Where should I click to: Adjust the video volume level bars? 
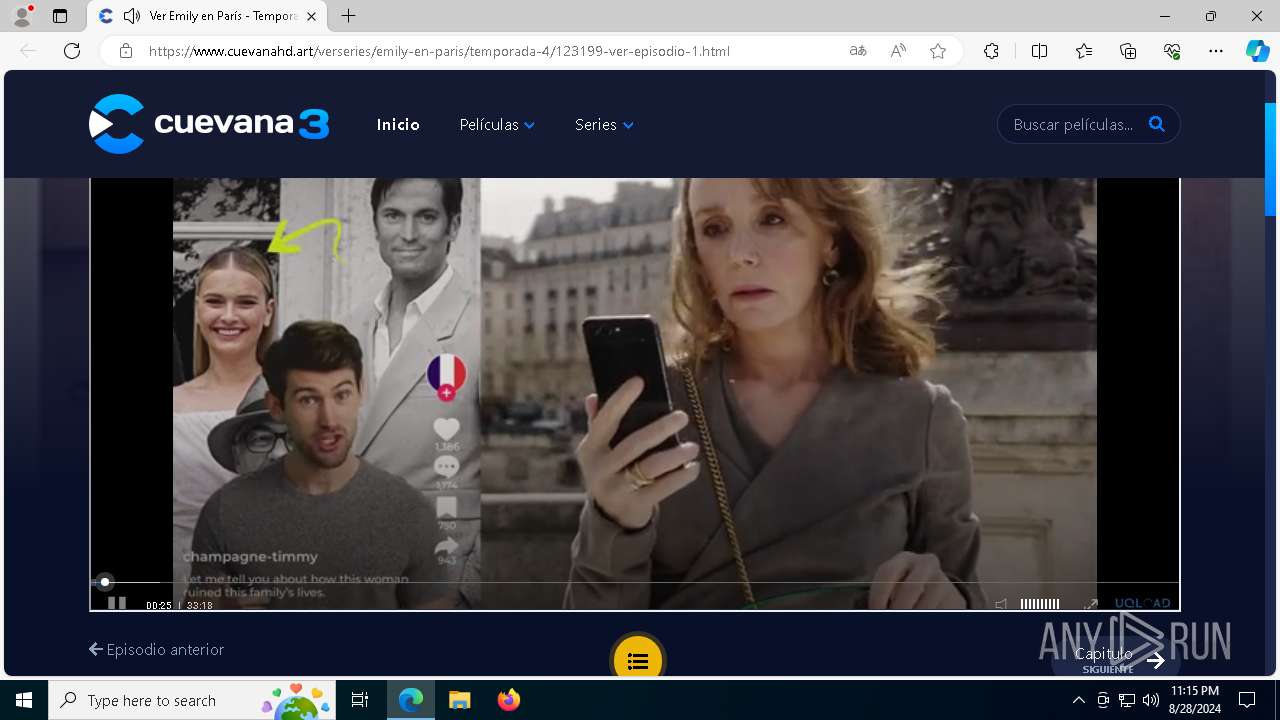tap(1040, 604)
